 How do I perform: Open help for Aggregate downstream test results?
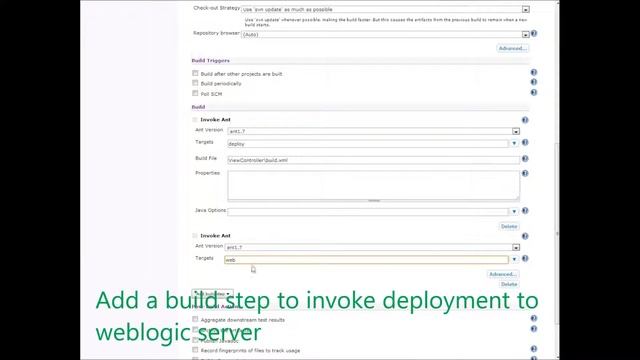point(533,318)
